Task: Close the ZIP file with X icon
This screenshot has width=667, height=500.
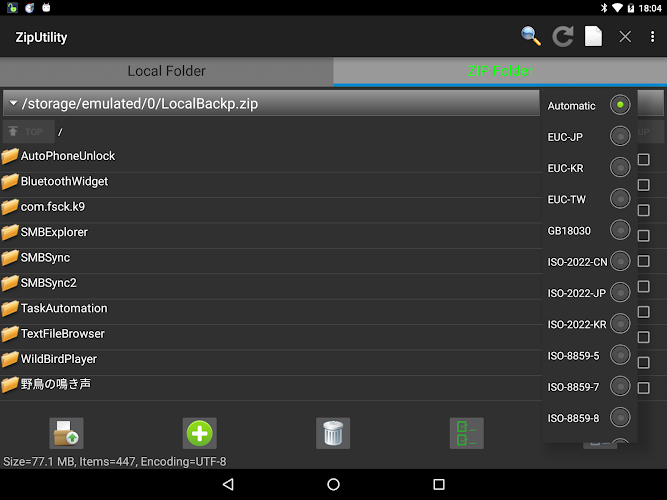Action: (x=625, y=37)
